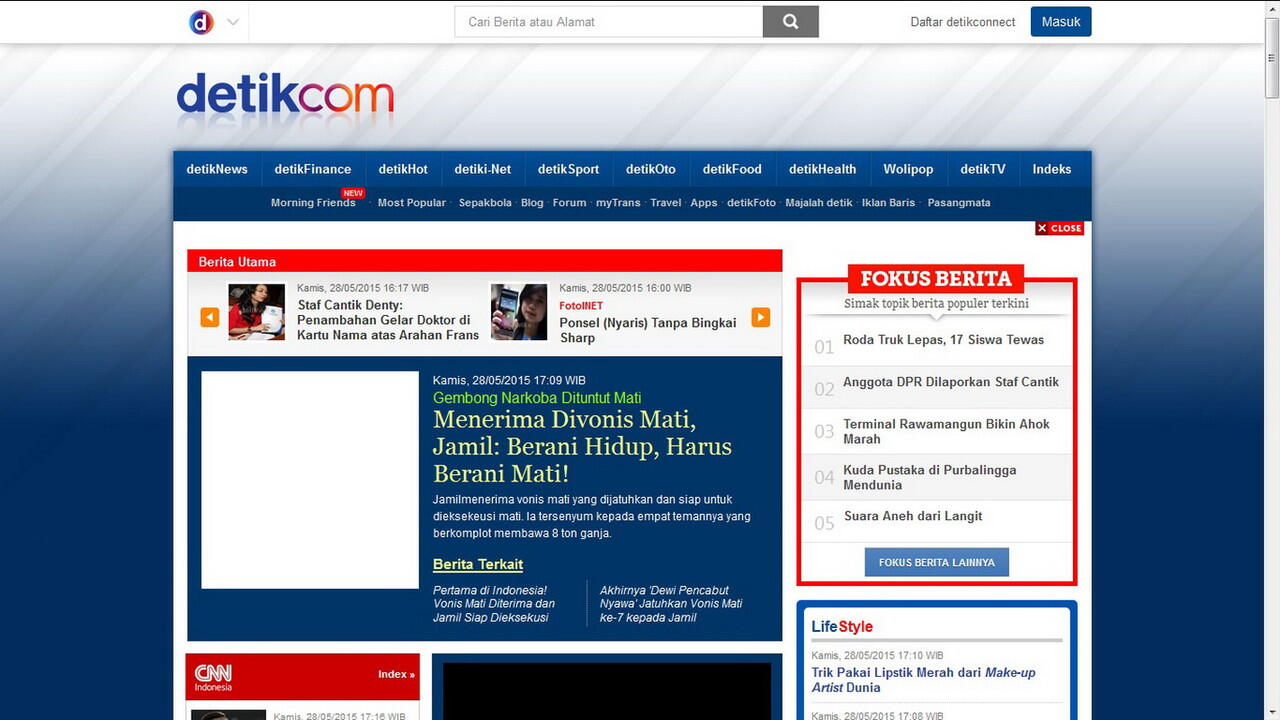
Task: Open 'Trik Pakai Lipstik Merah' article
Action: [x=923, y=680]
